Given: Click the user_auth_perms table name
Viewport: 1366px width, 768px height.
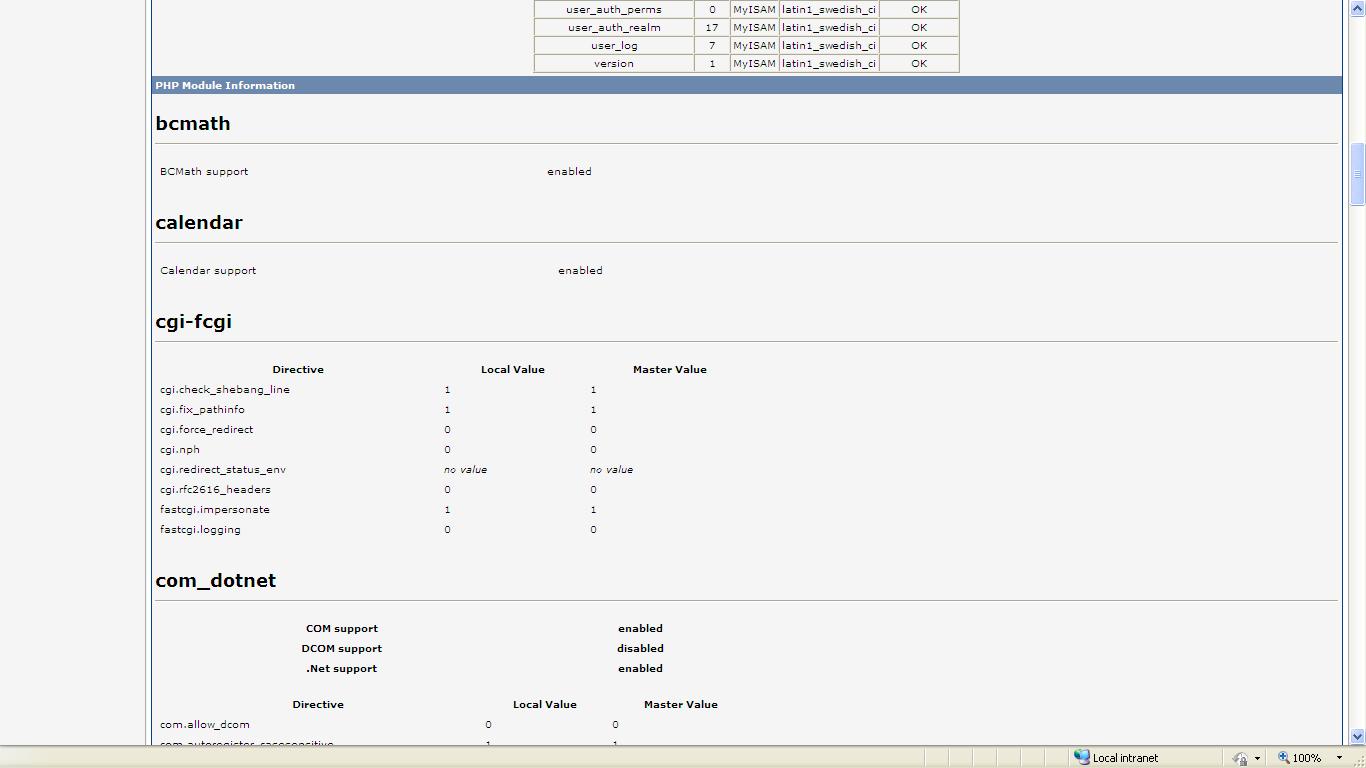Looking at the screenshot, I should (614, 9).
